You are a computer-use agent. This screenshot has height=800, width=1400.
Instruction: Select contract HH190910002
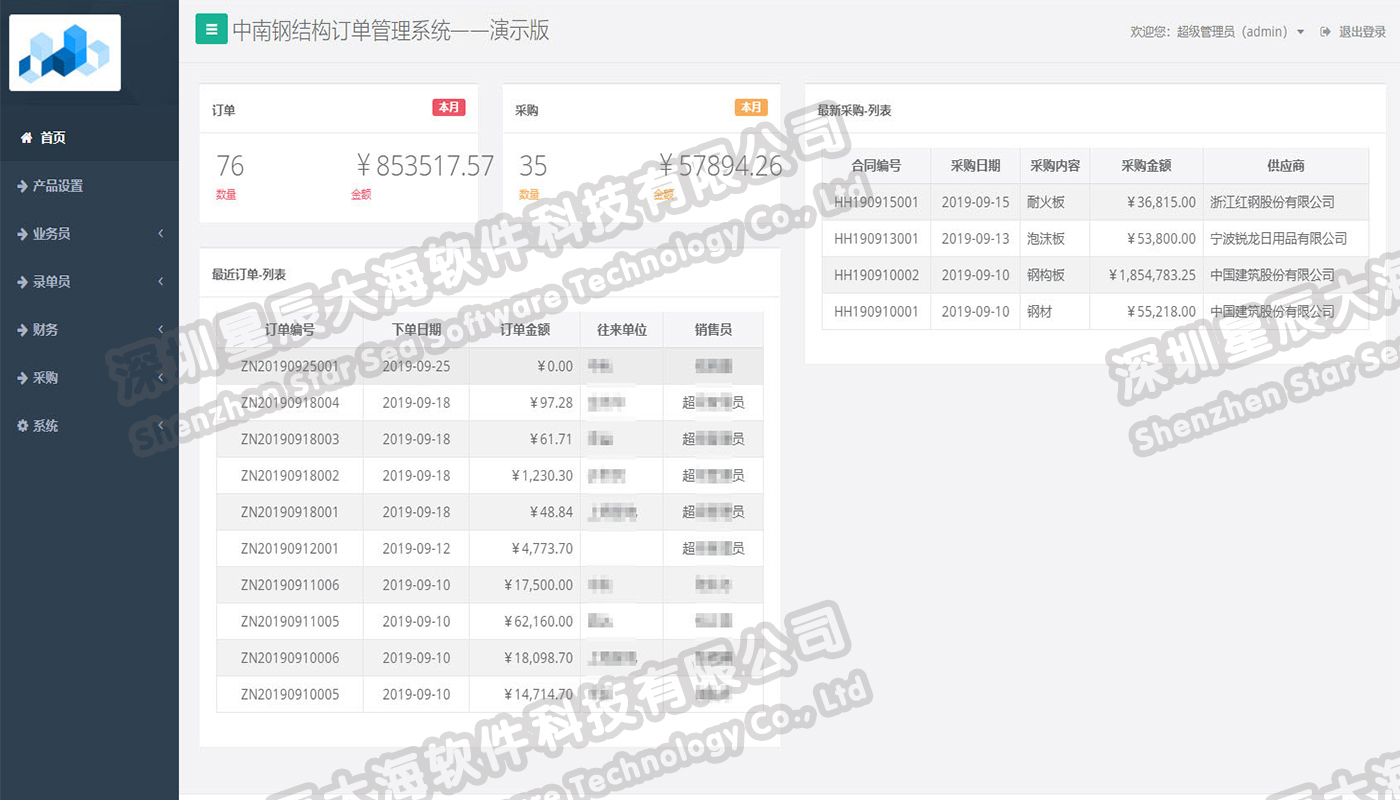(x=876, y=275)
